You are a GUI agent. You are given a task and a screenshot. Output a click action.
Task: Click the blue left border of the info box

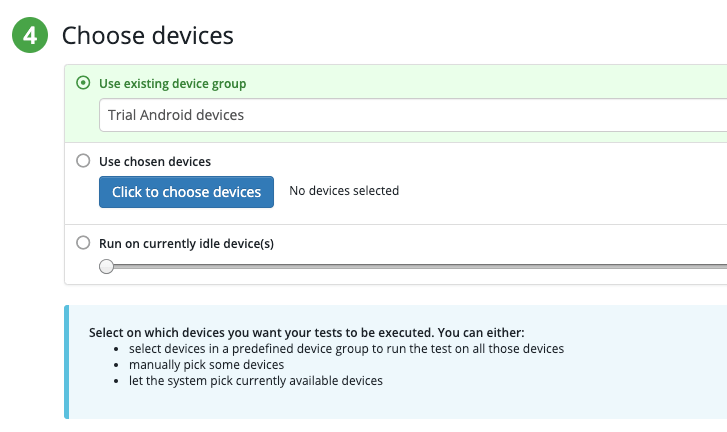(x=67, y=362)
